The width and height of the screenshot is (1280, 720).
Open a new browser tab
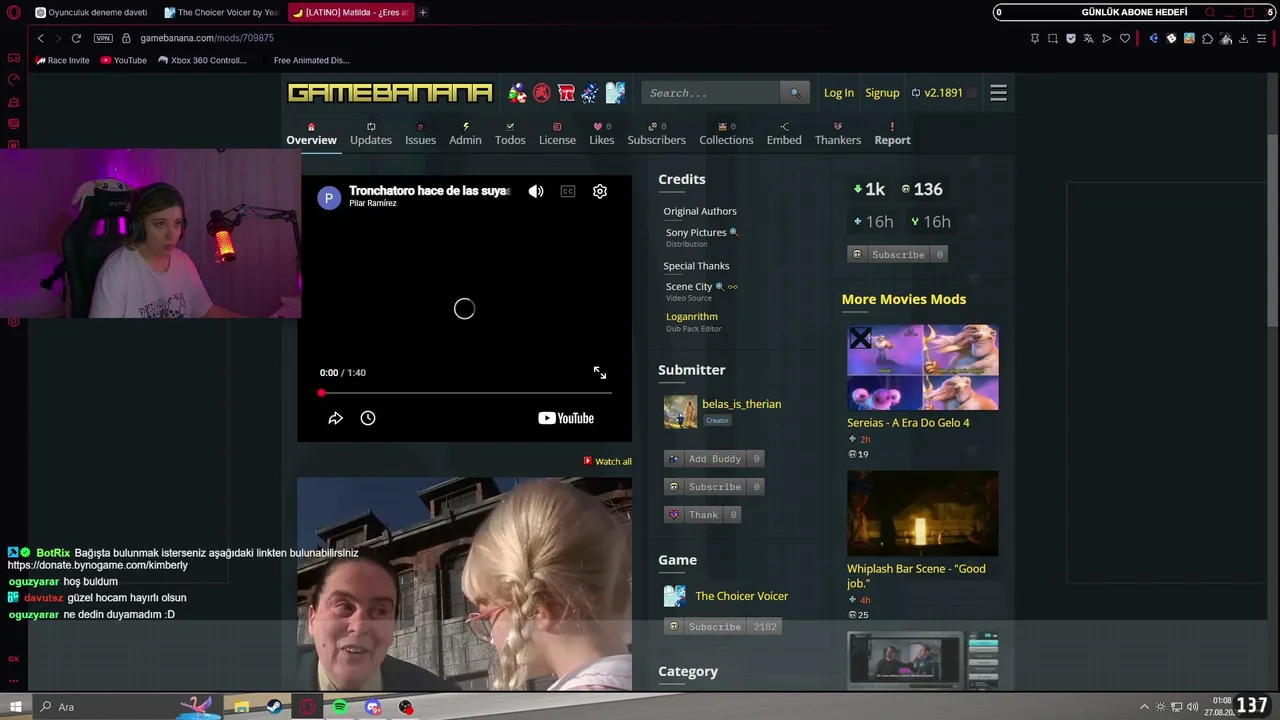coord(423,12)
